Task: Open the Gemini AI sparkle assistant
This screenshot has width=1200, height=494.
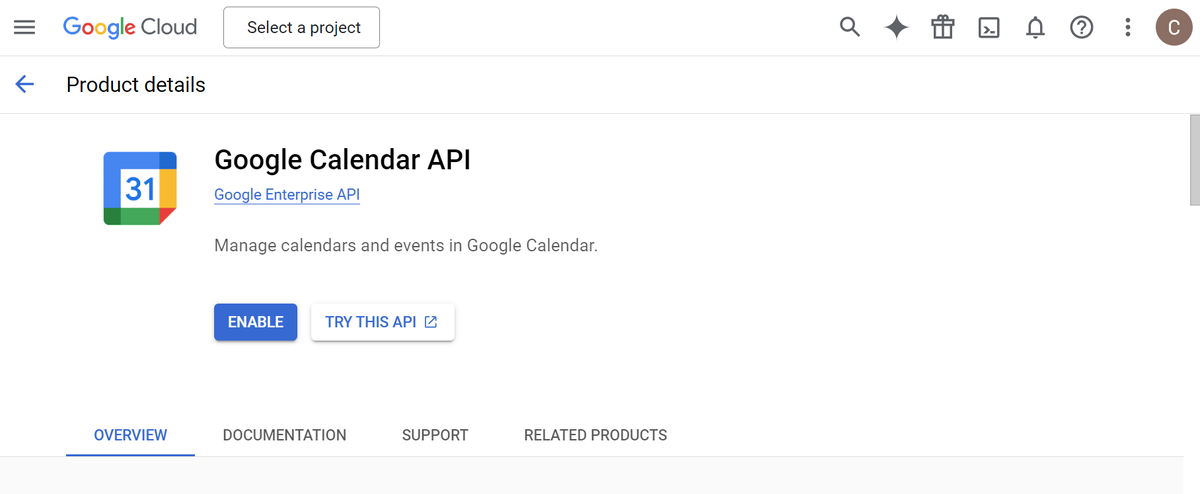Action: (x=896, y=28)
